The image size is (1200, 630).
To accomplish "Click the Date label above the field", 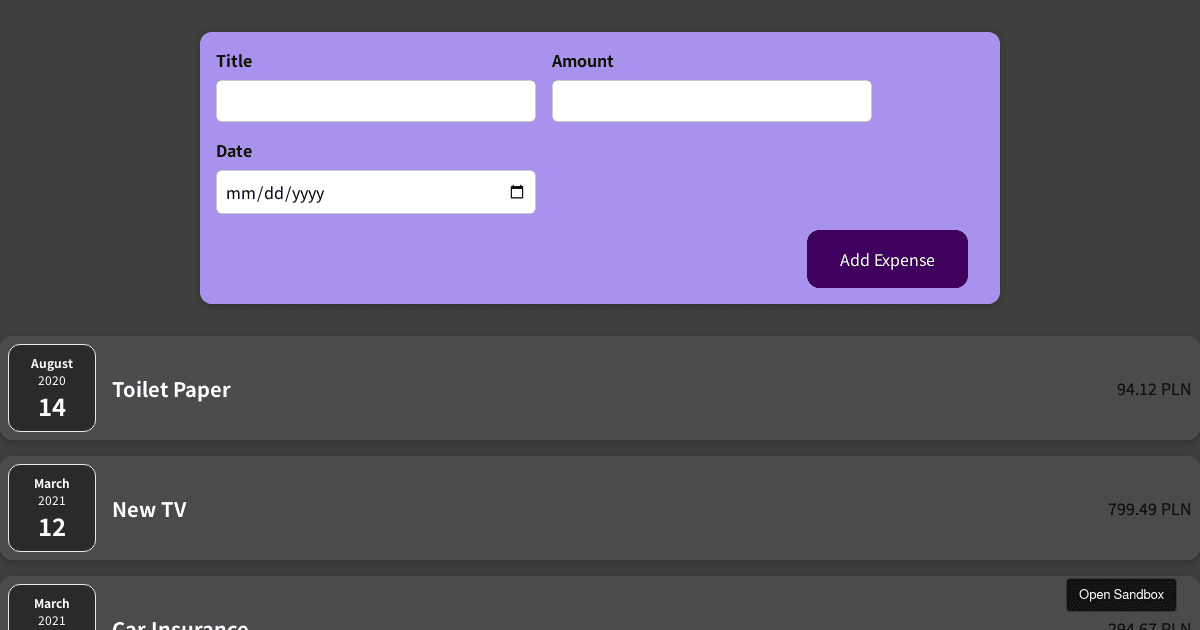I will (234, 151).
